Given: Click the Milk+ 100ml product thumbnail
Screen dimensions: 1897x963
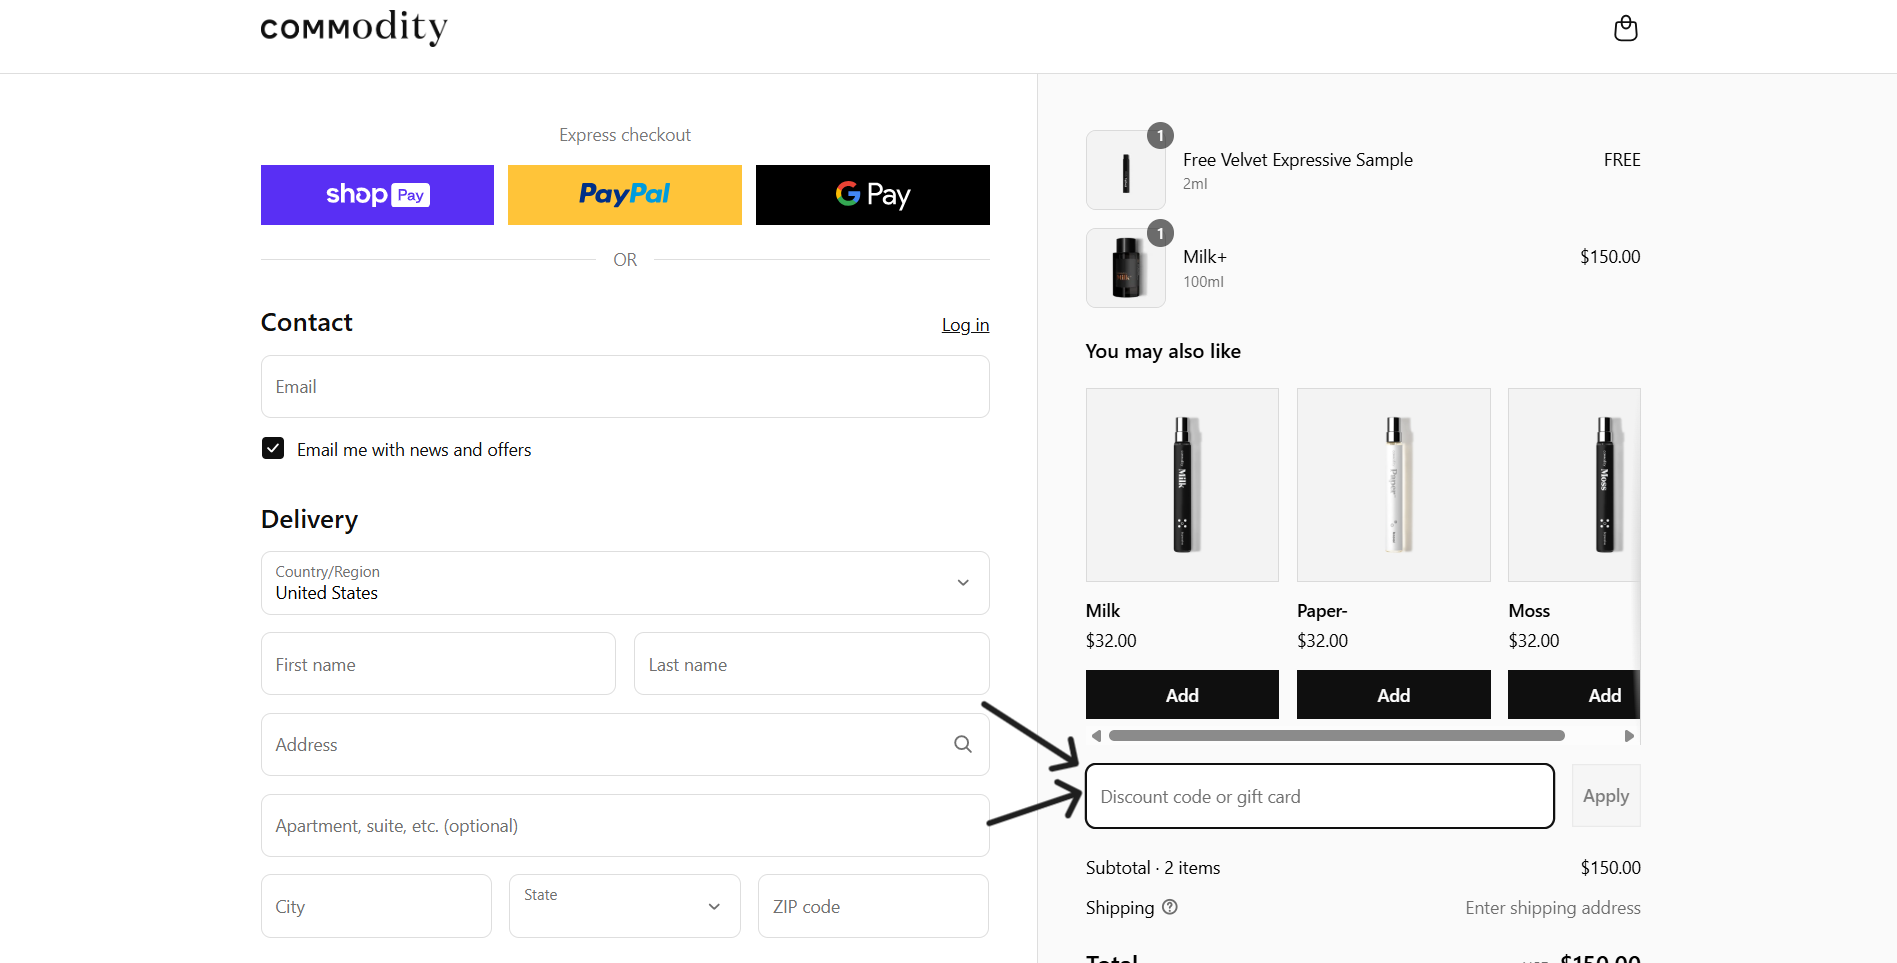Looking at the screenshot, I should 1125,268.
